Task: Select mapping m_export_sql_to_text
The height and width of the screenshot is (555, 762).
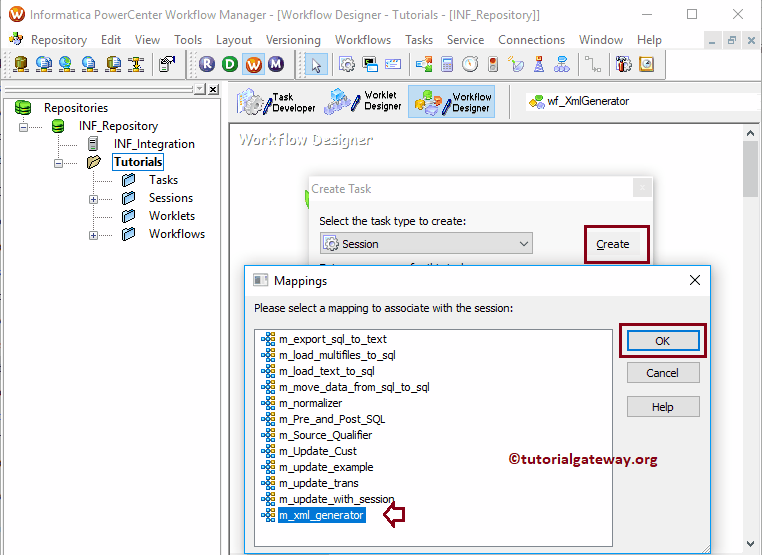Action: [x=332, y=339]
